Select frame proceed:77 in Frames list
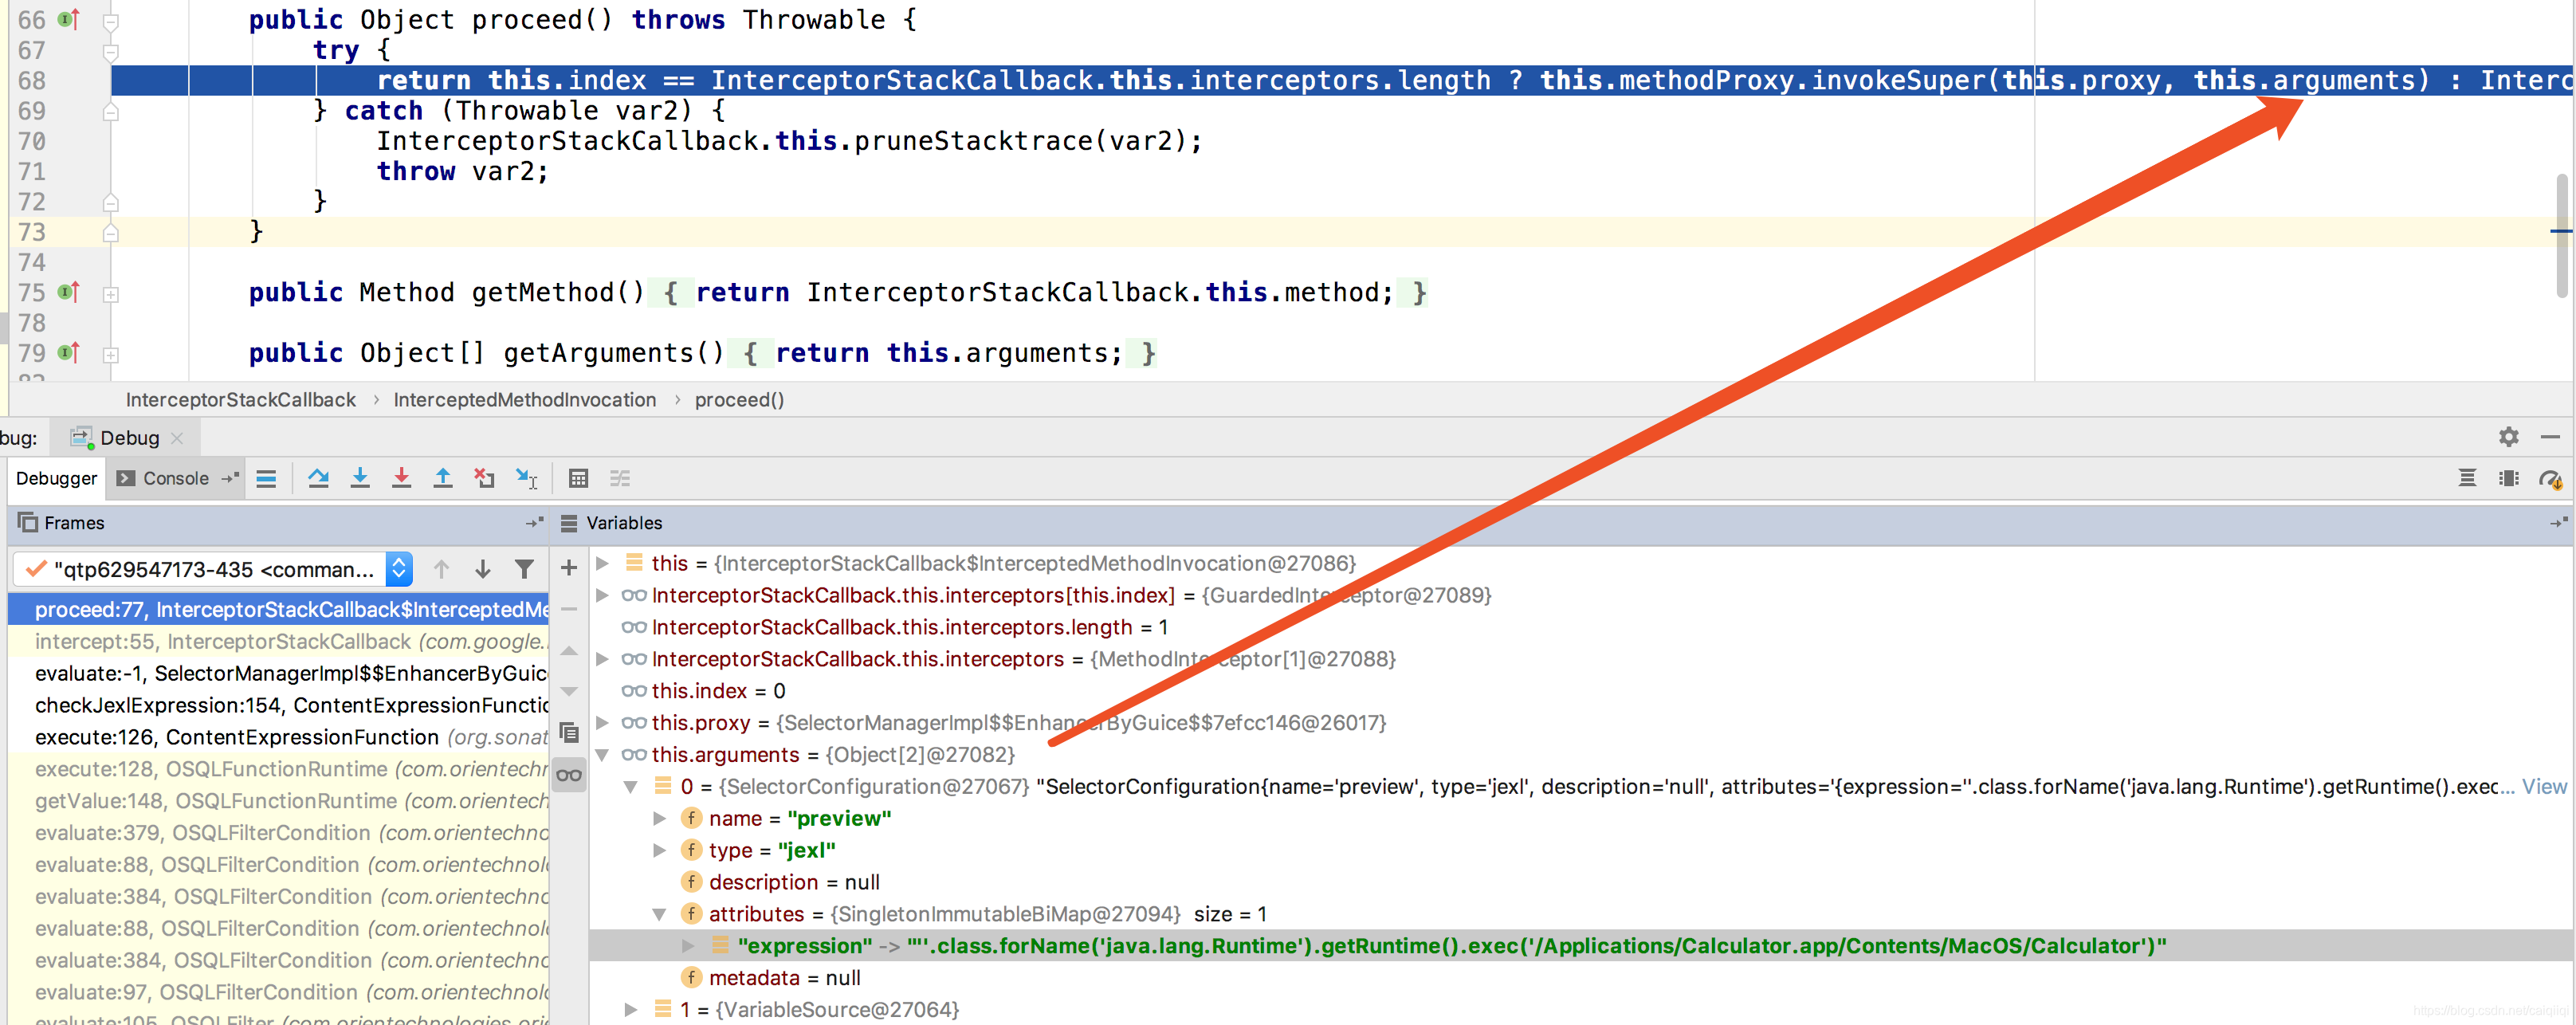 pos(279,609)
